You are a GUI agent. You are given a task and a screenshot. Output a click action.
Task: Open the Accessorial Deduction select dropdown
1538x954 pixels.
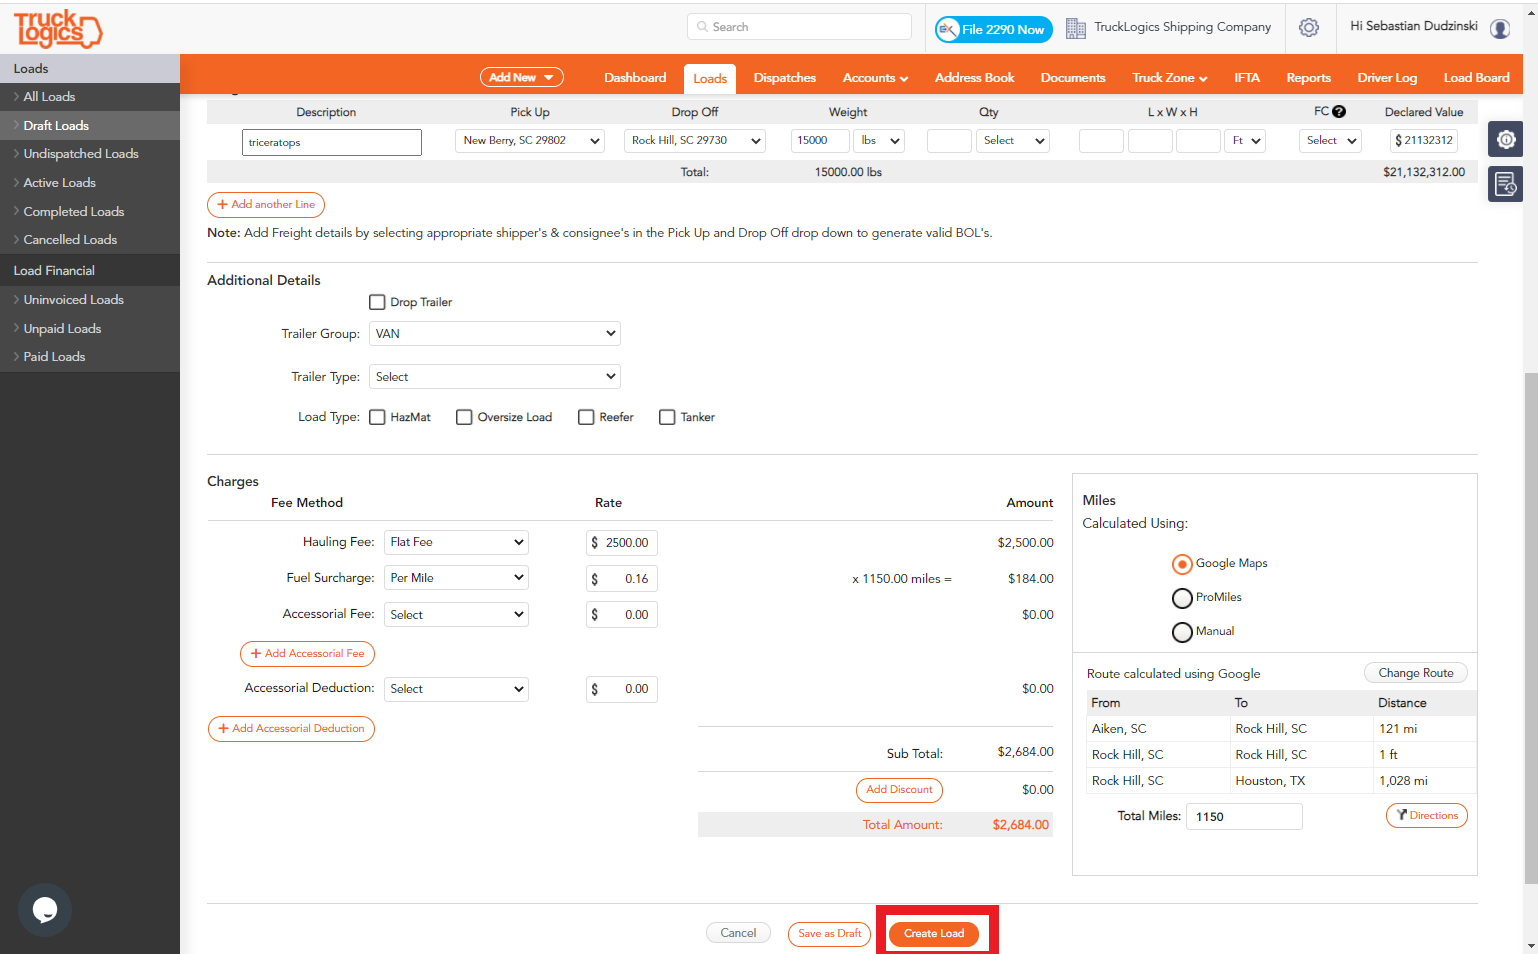(x=456, y=689)
